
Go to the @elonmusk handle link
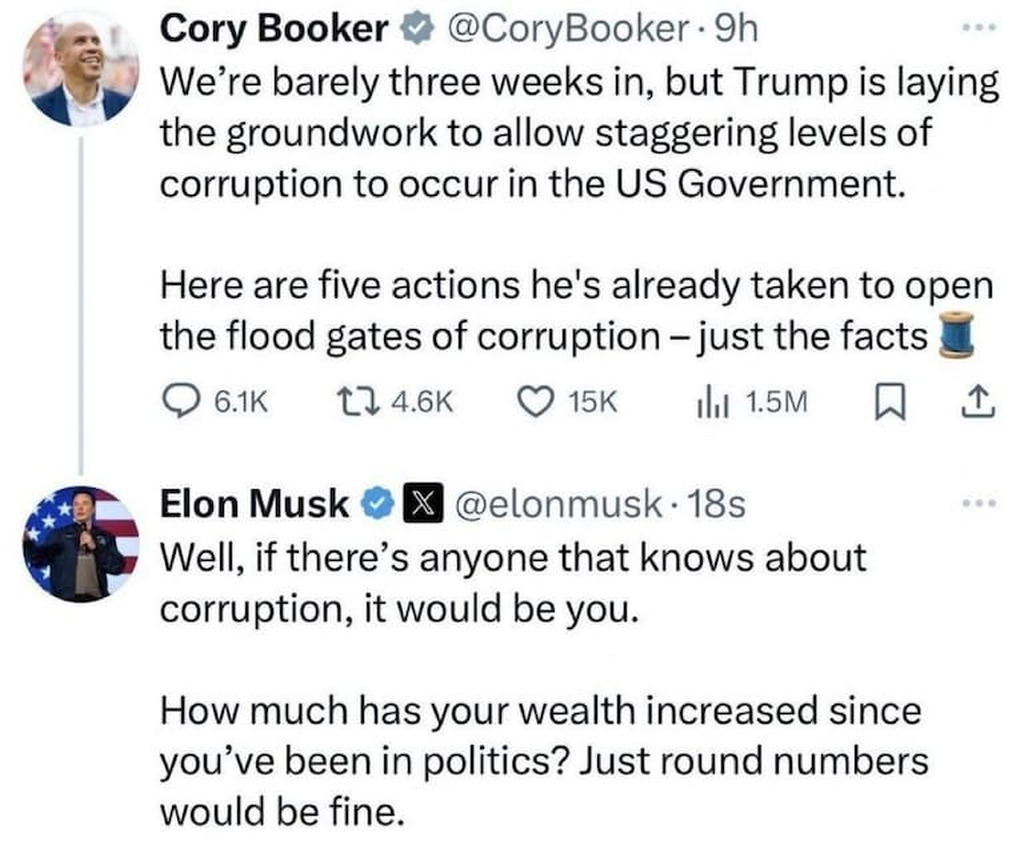coord(559,503)
